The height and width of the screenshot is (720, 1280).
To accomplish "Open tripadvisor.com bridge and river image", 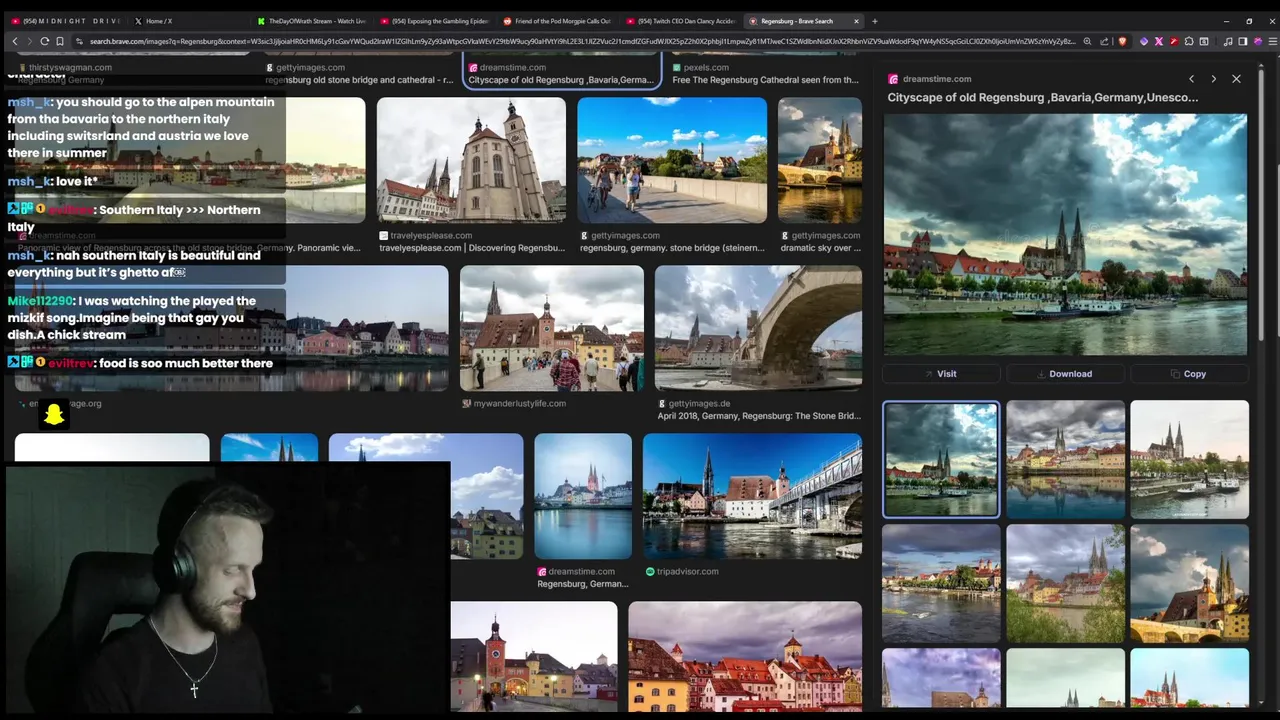I will (752, 496).
